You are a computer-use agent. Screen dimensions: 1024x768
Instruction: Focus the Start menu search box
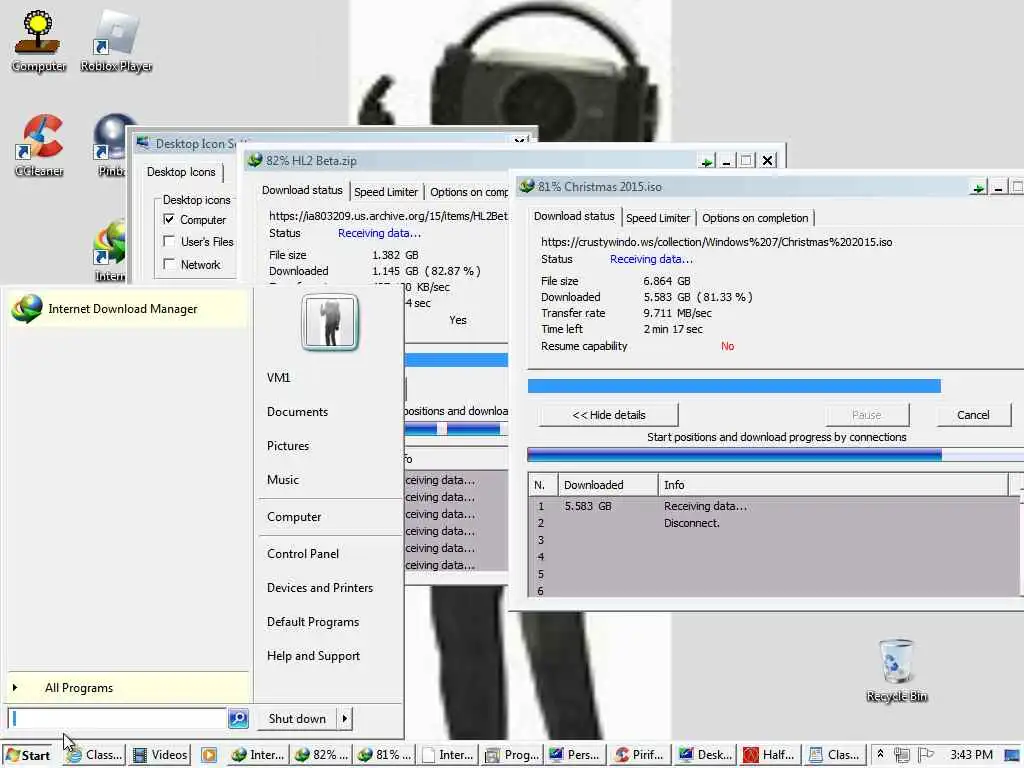[118, 718]
